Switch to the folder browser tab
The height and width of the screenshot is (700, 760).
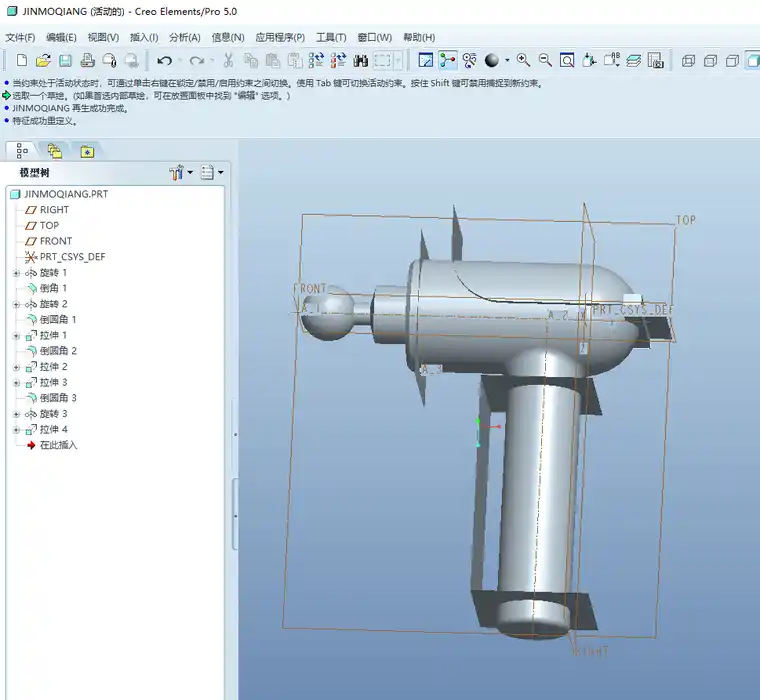pyautogui.click(x=54, y=151)
